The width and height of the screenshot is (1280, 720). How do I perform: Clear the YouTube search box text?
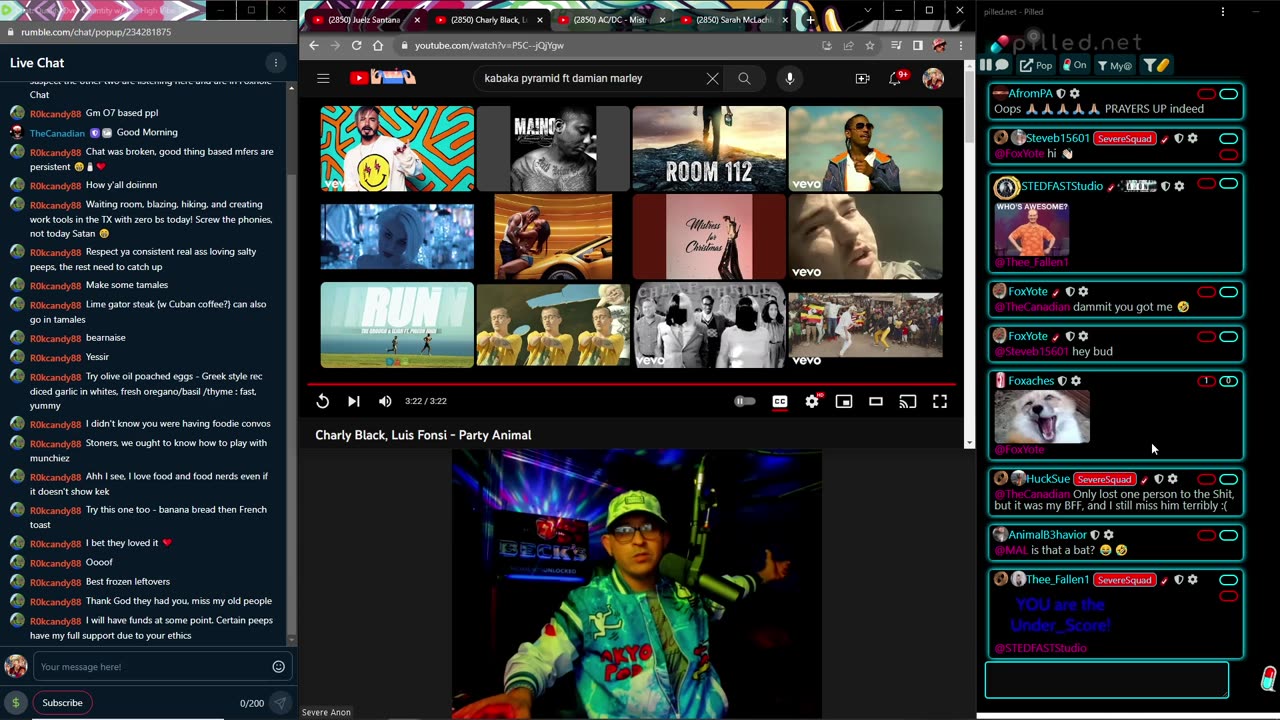pyautogui.click(x=712, y=78)
